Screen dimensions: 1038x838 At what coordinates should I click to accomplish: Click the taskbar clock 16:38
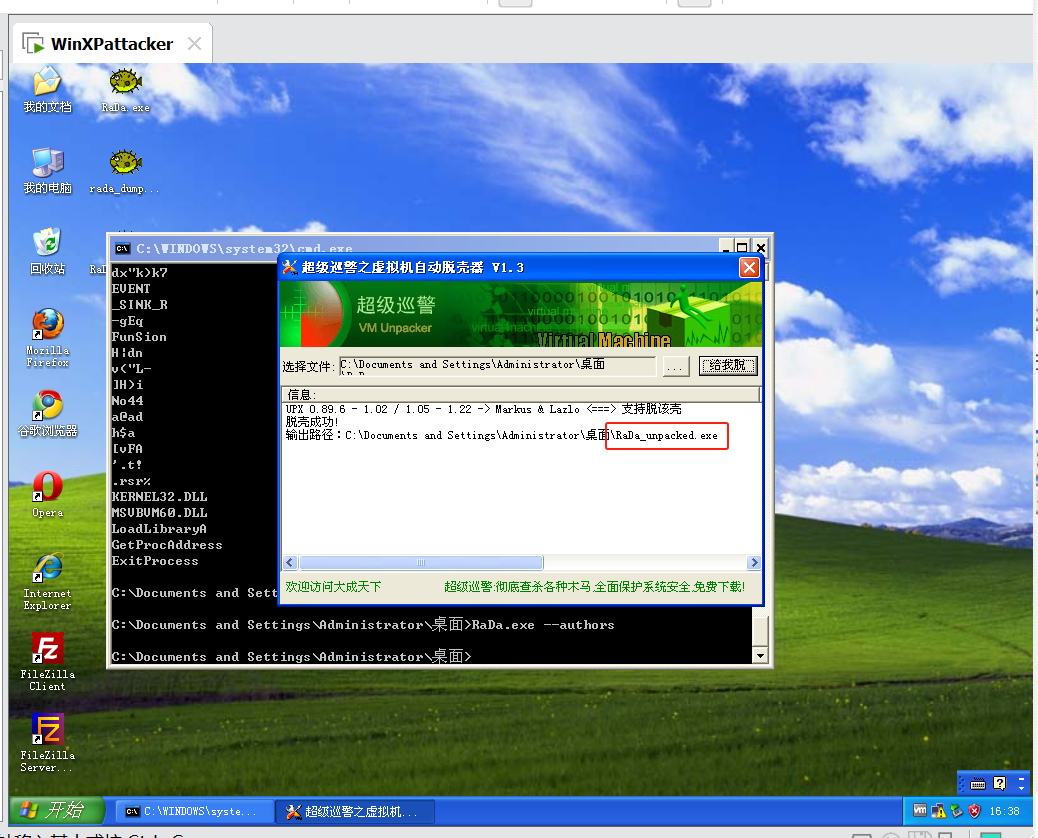(x=1004, y=811)
